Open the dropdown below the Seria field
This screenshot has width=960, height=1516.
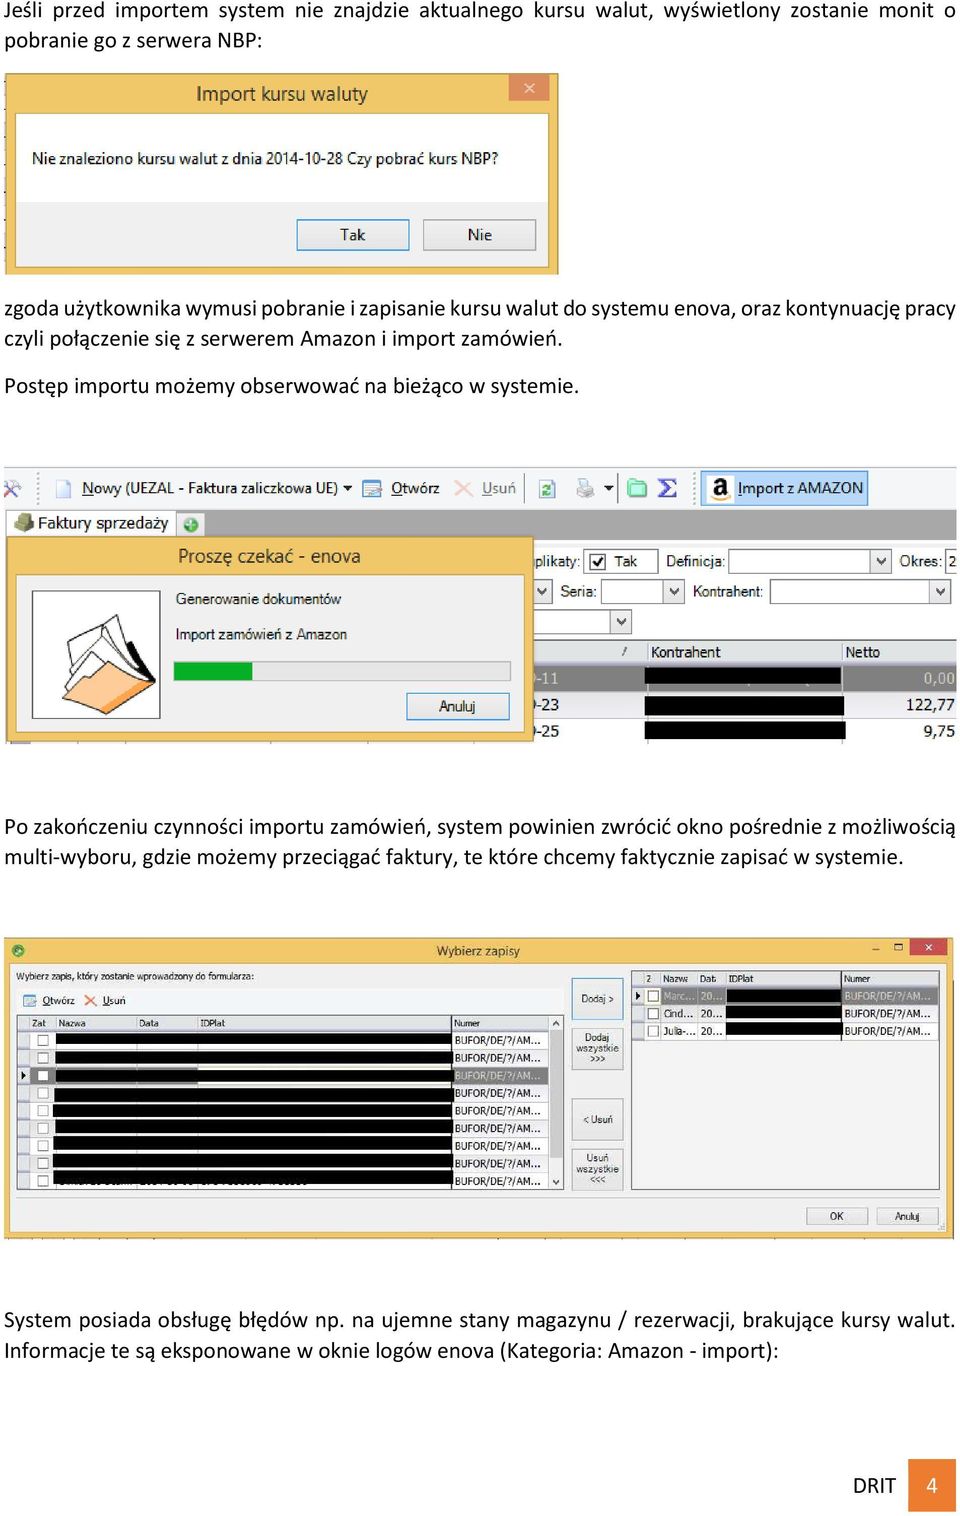(x=621, y=621)
